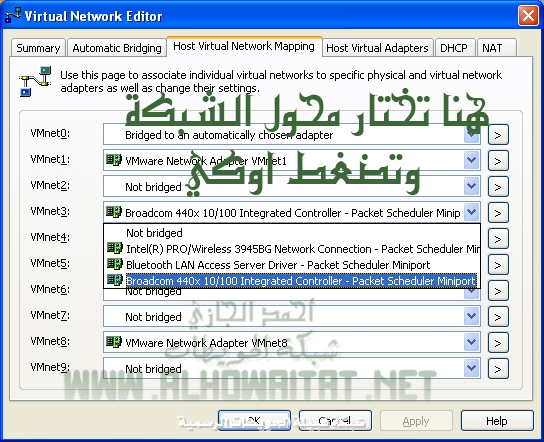The width and height of the screenshot is (544, 442).
Task: Click the network mapping page icon
Action: coord(35,82)
